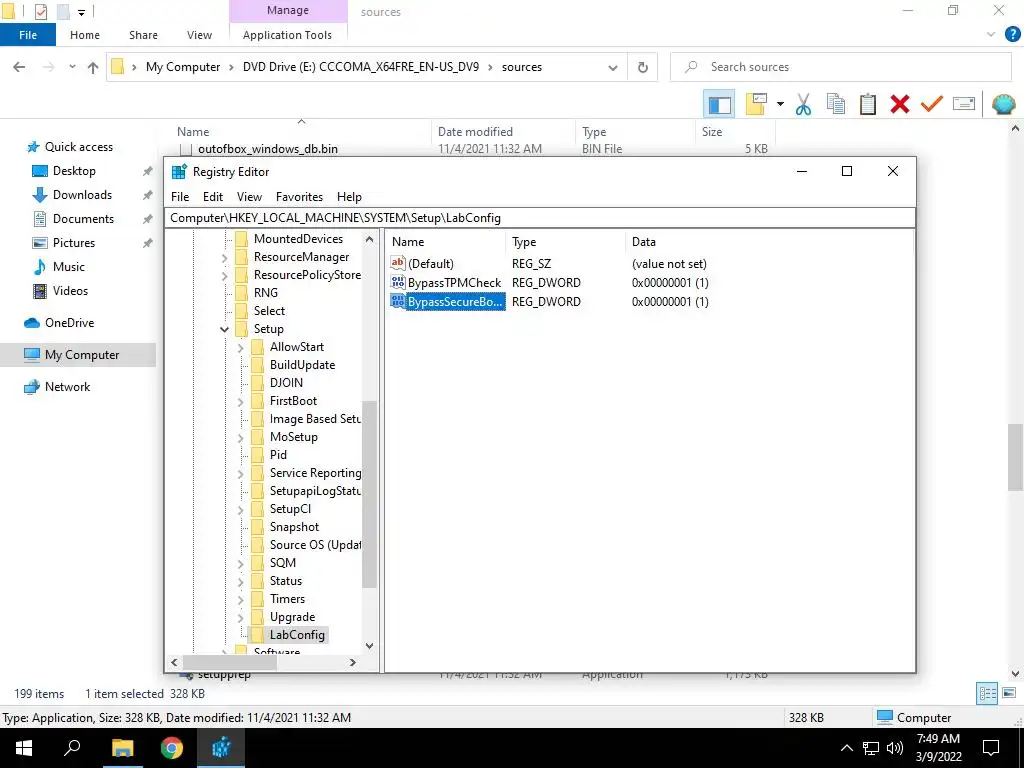Open Explorer Help question mark icon
The image size is (1024, 768).
tap(1012, 35)
